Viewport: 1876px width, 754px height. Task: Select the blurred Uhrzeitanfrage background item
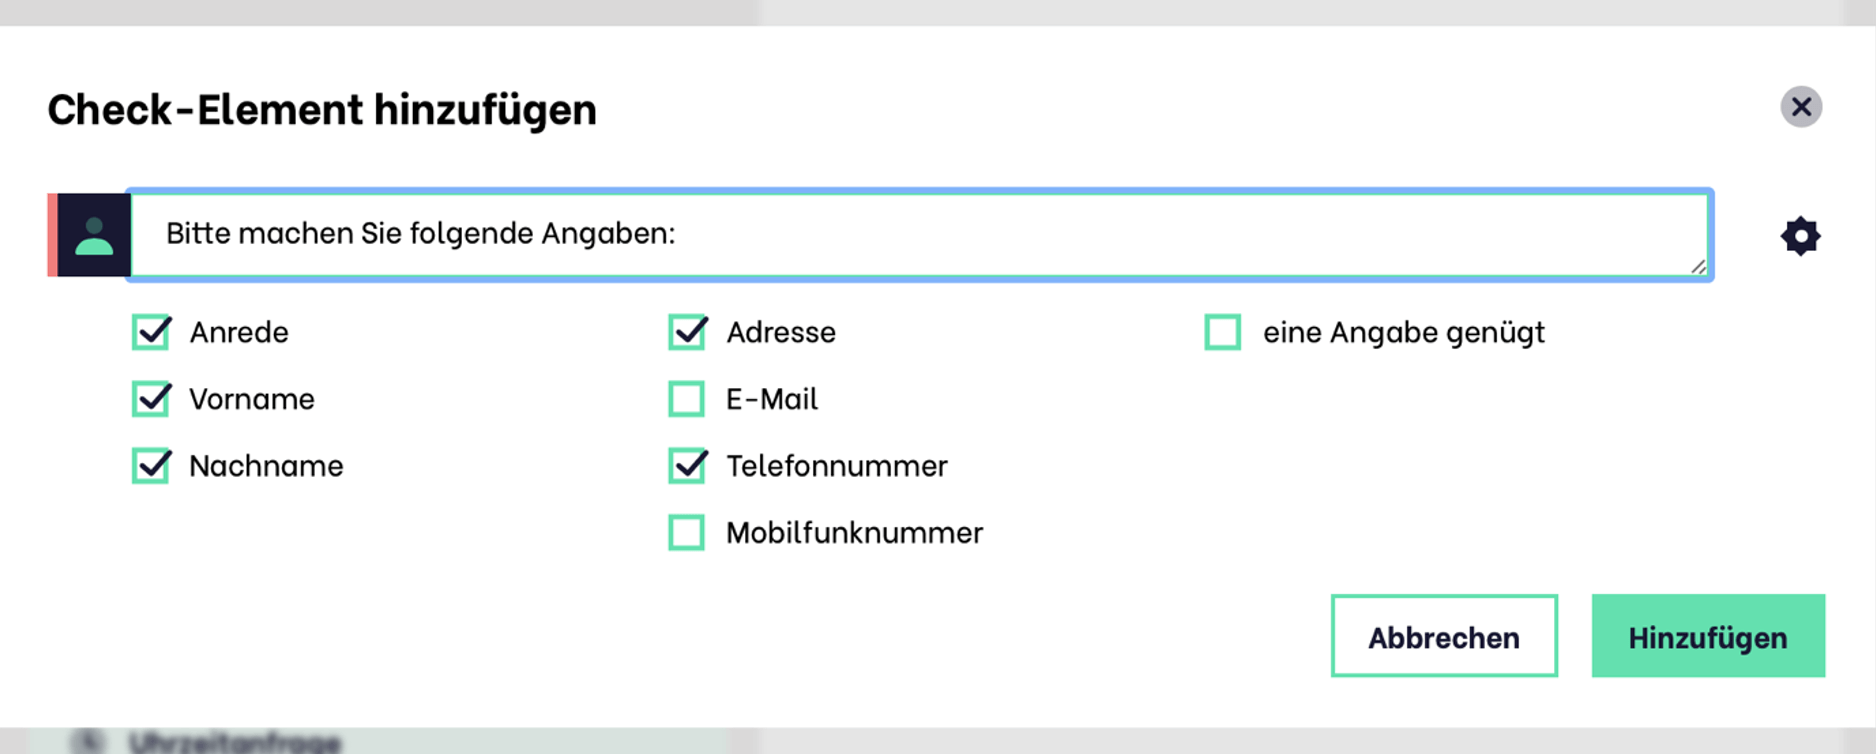[x=234, y=742]
